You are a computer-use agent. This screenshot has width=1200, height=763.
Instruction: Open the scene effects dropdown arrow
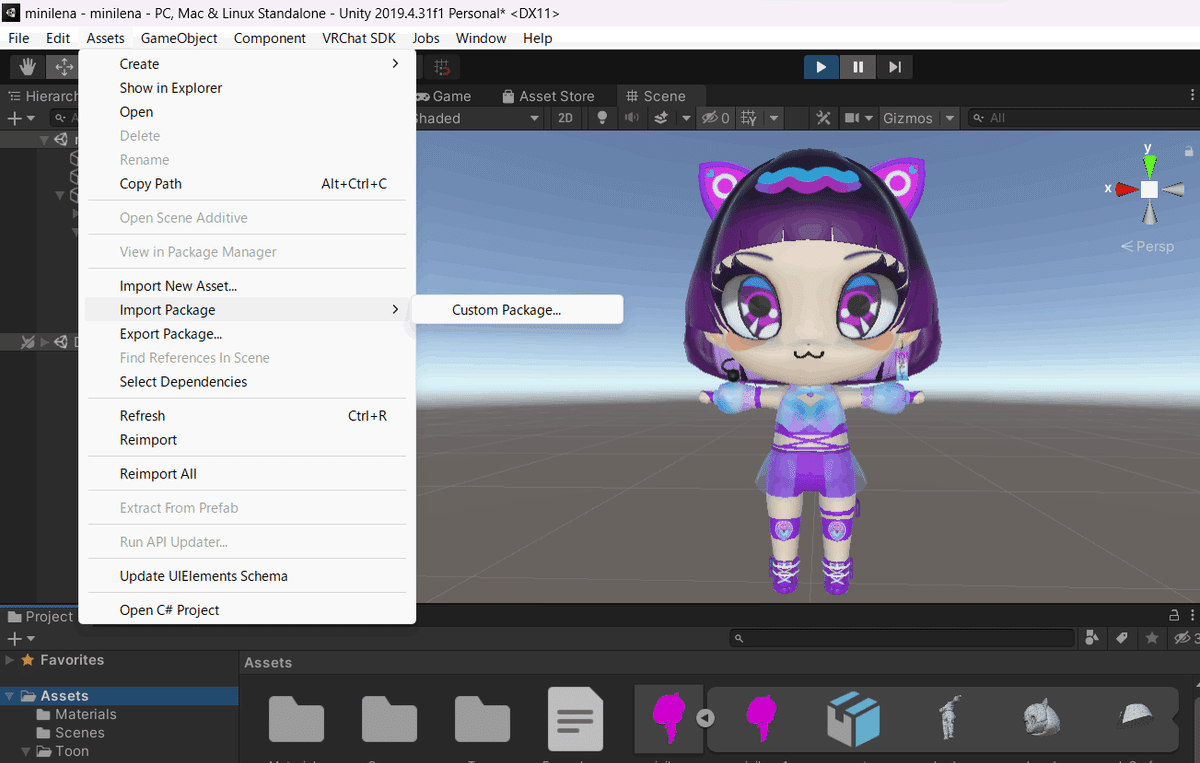686,118
